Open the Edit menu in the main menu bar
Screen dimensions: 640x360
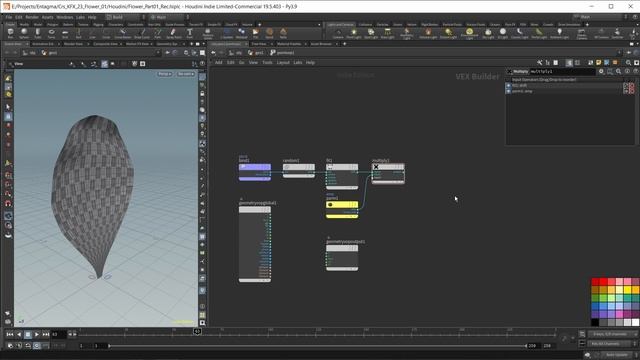coord(19,17)
